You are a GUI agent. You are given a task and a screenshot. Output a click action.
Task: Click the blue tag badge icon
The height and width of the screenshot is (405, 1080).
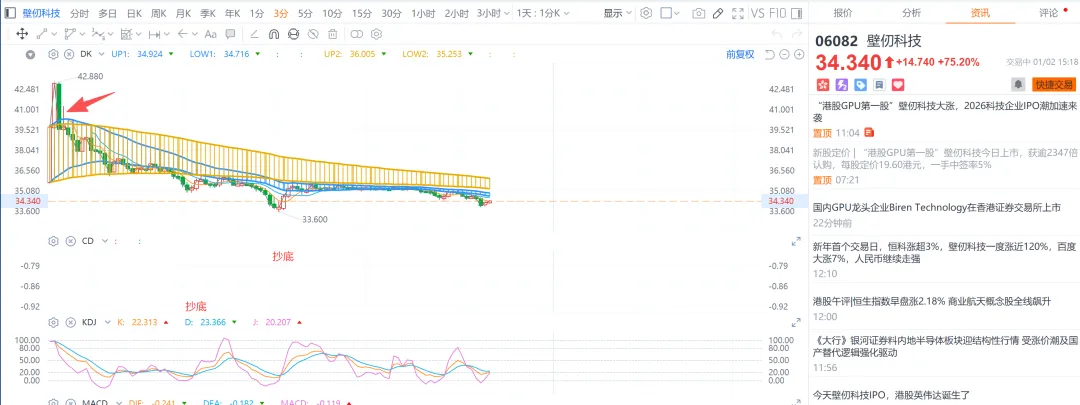coord(860,85)
